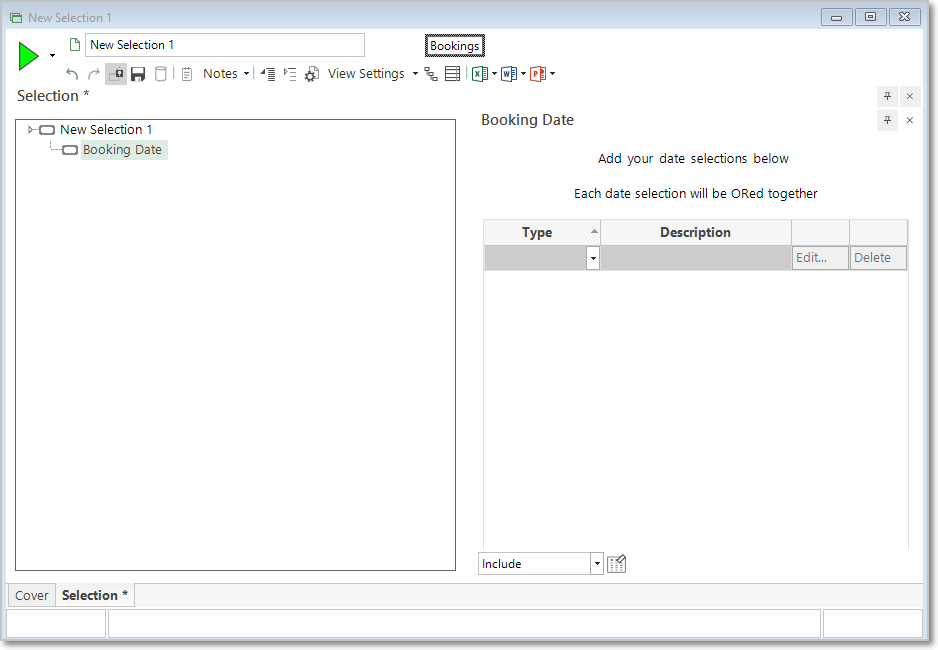
Task: Click the Bookings table button
Action: (455, 45)
